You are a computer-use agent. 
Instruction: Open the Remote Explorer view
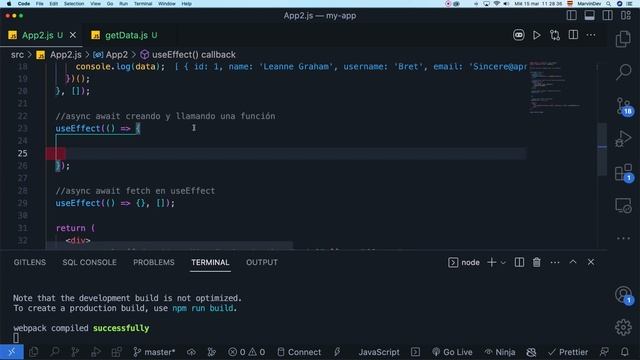[x=623, y=205]
